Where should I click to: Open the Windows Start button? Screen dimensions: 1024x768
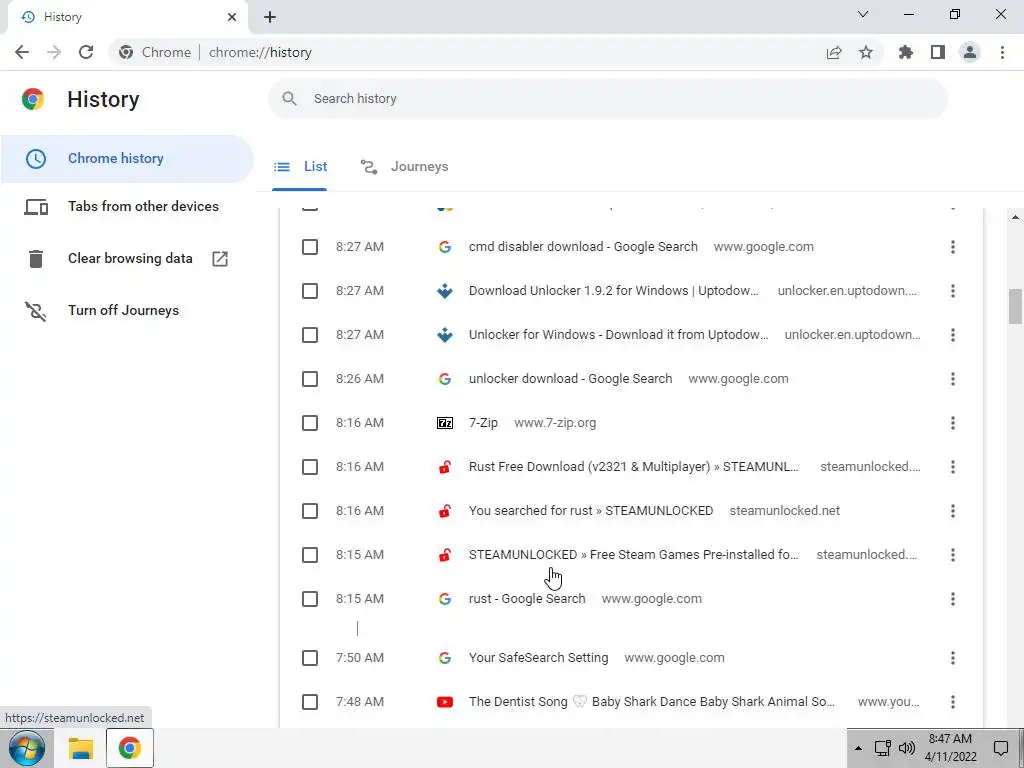pyautogui.click(x=27, y=748)
